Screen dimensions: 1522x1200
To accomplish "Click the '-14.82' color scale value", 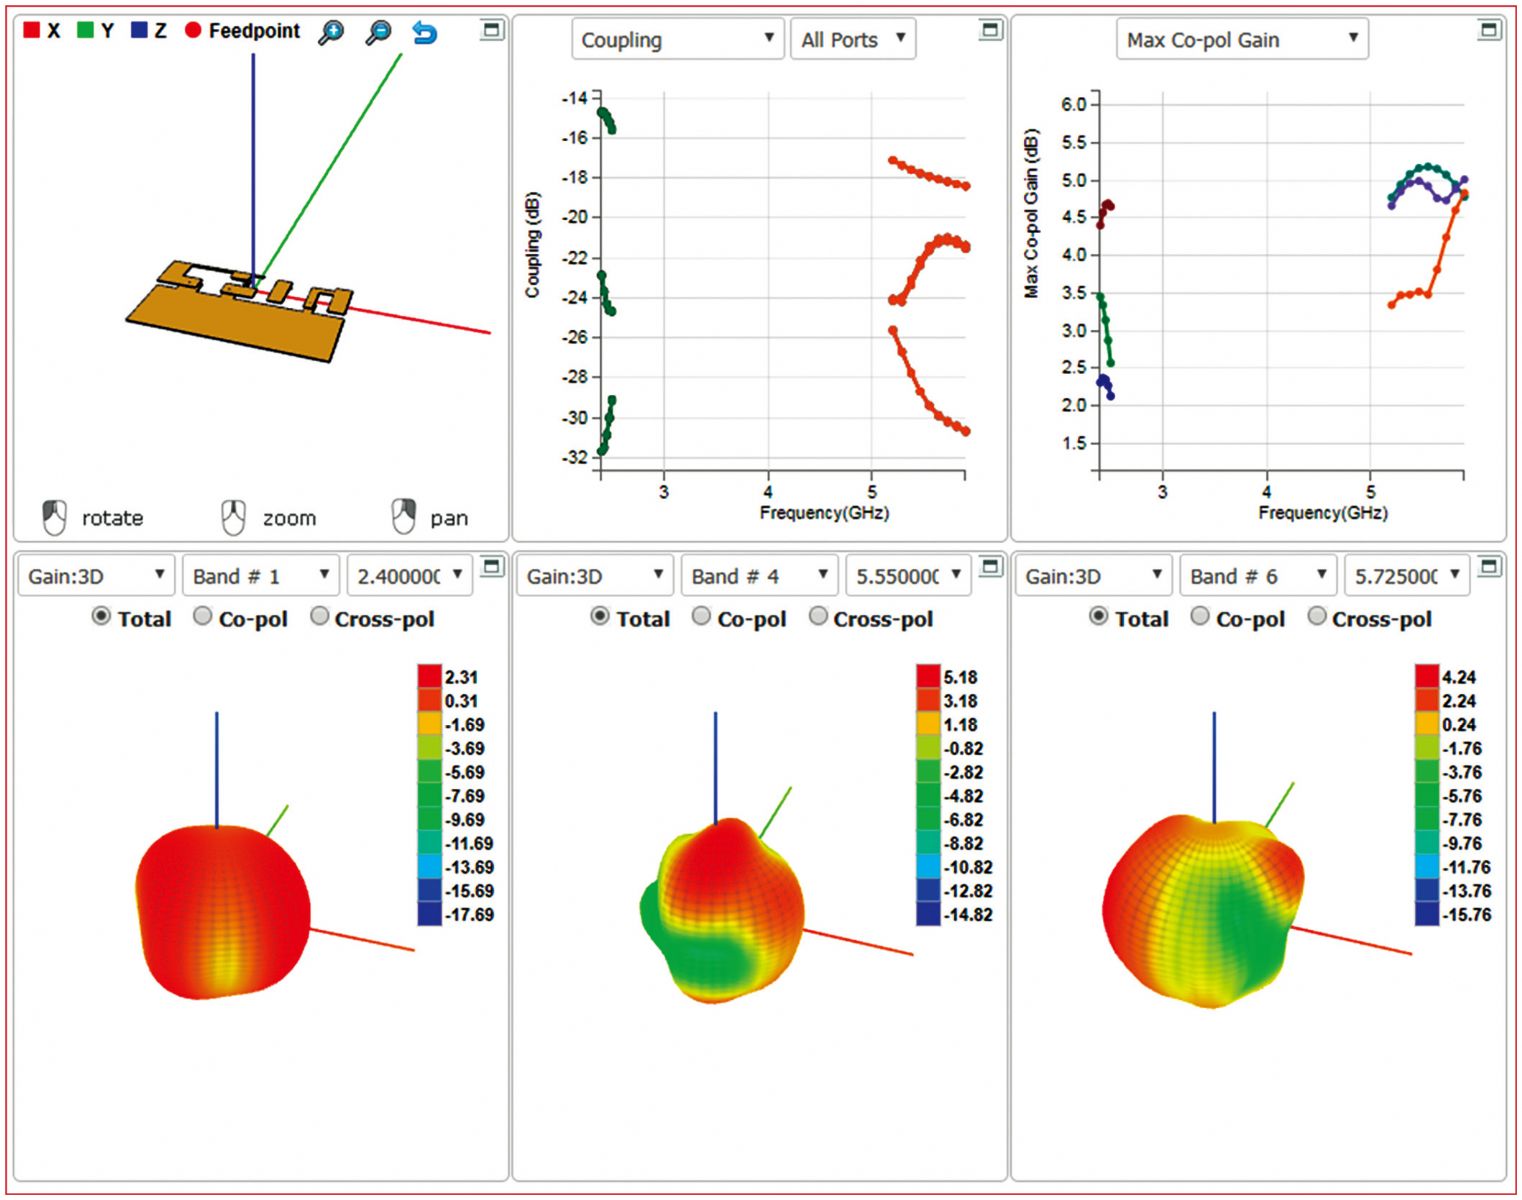I will pos(967,914).
